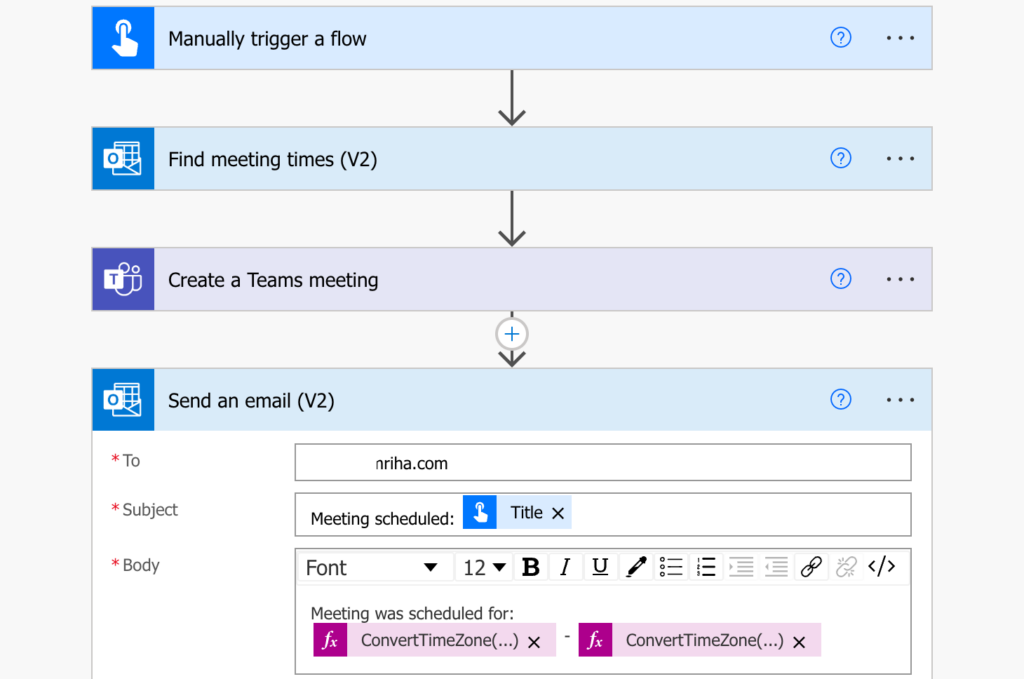Image resolution: width=1024 pixels, height=679 pixels.
Task: Select the text highlight color tool
Action: click(636, 567)
